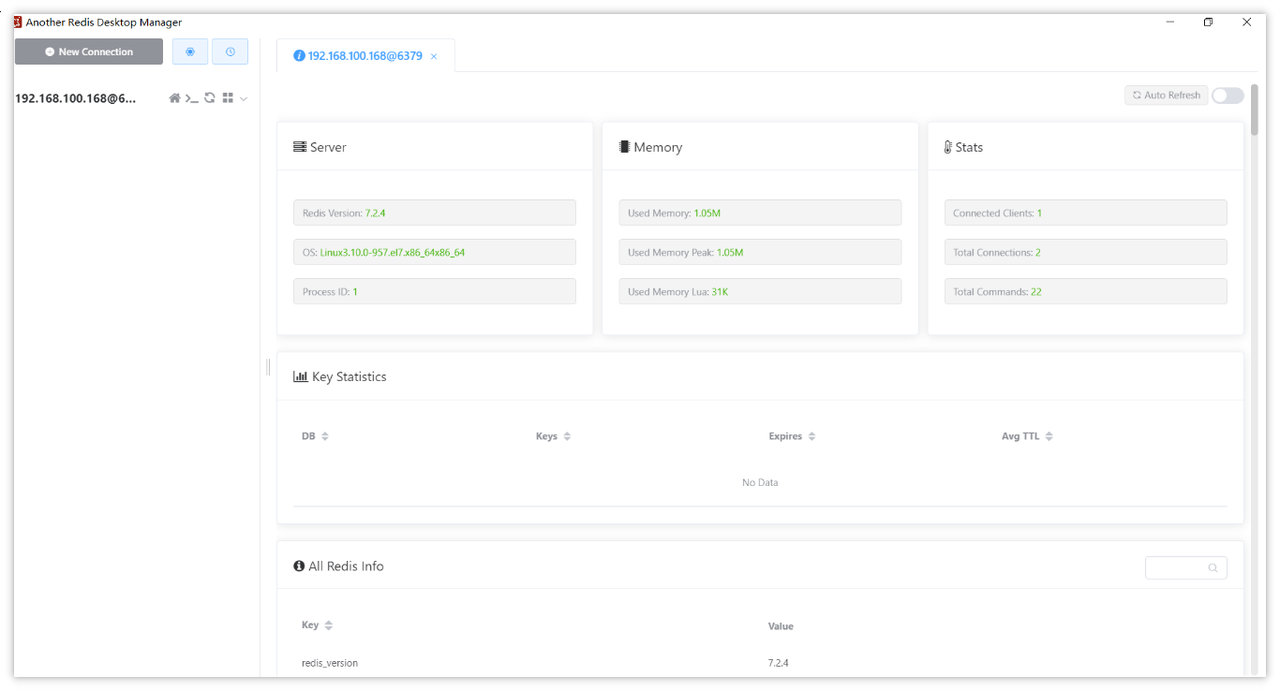Toggle the Auto Refresh switch
The image size is (1280, 691).
1228,96
